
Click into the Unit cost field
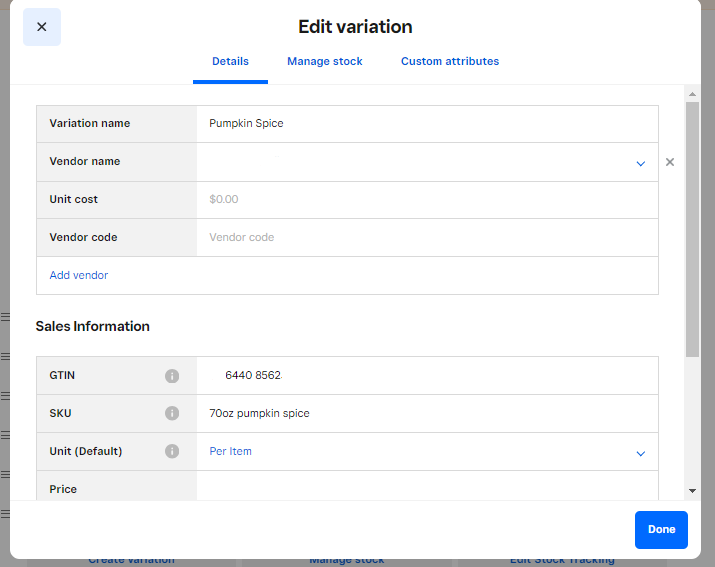point(427,200)
